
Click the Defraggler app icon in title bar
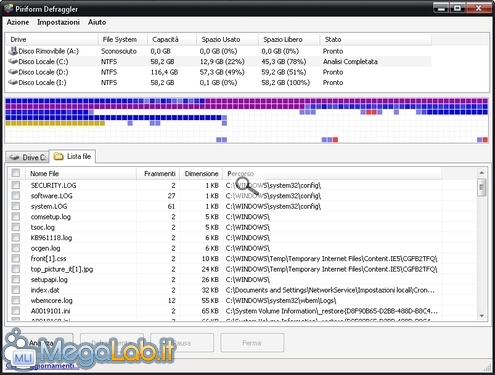tap(8, 8)
